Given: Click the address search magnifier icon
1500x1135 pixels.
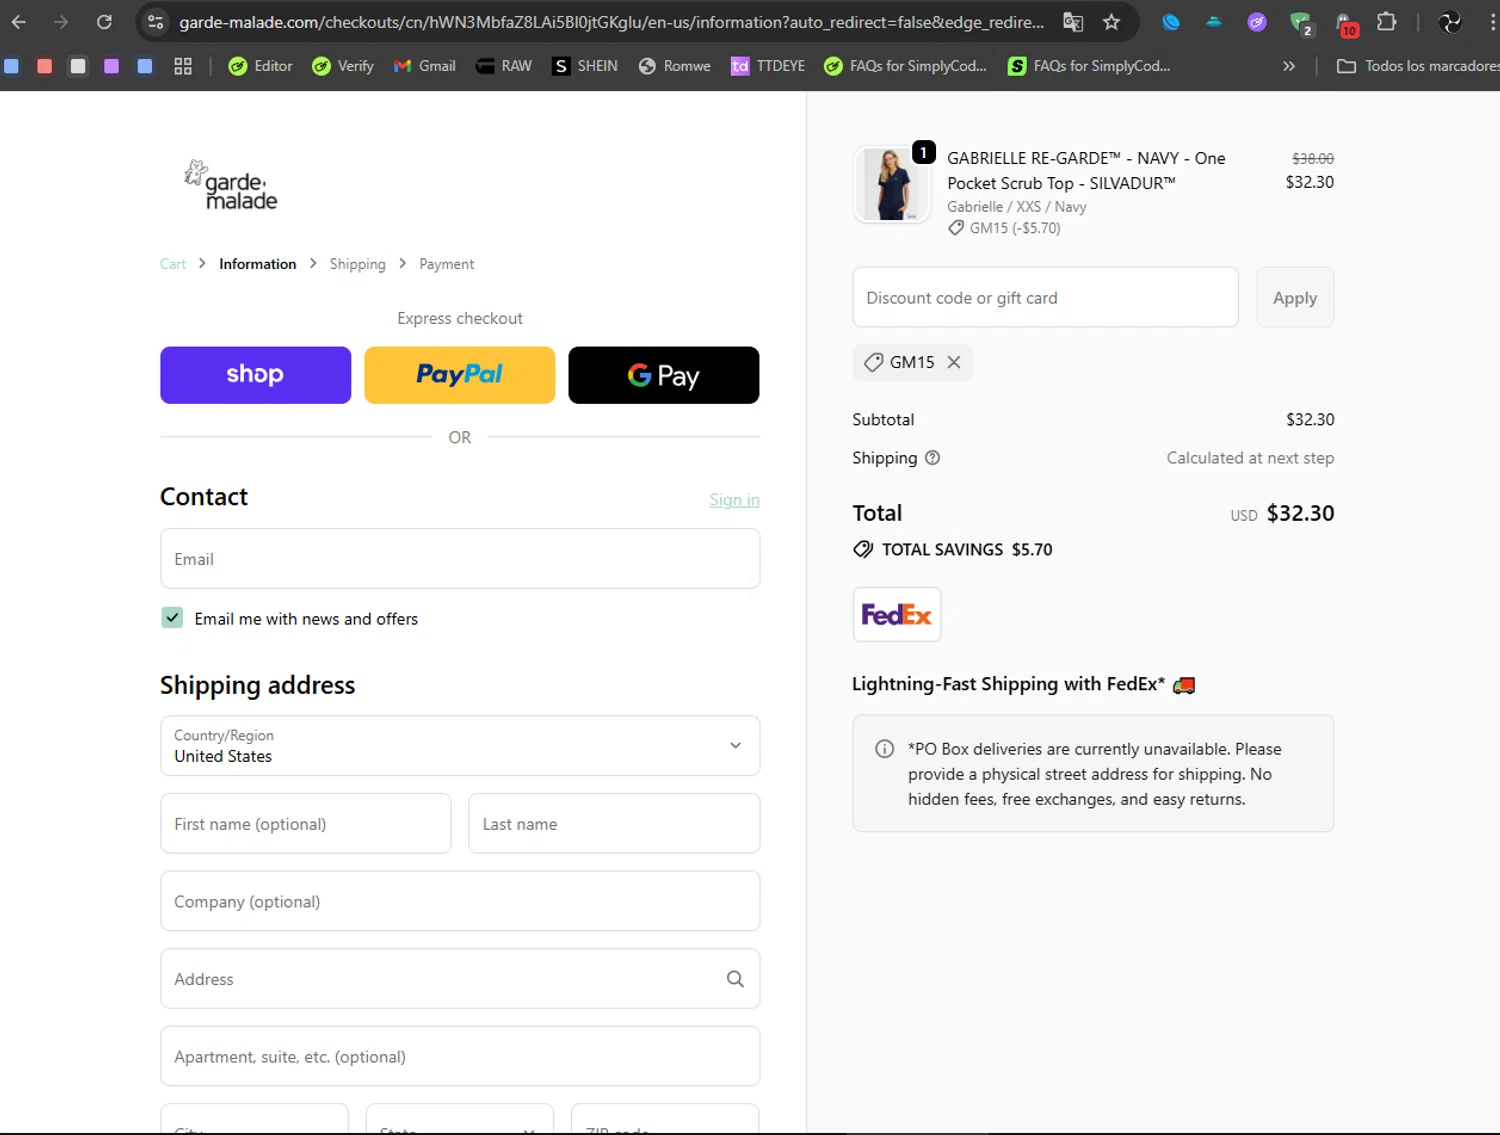Looking at the screenshot, I should point(735,979).
